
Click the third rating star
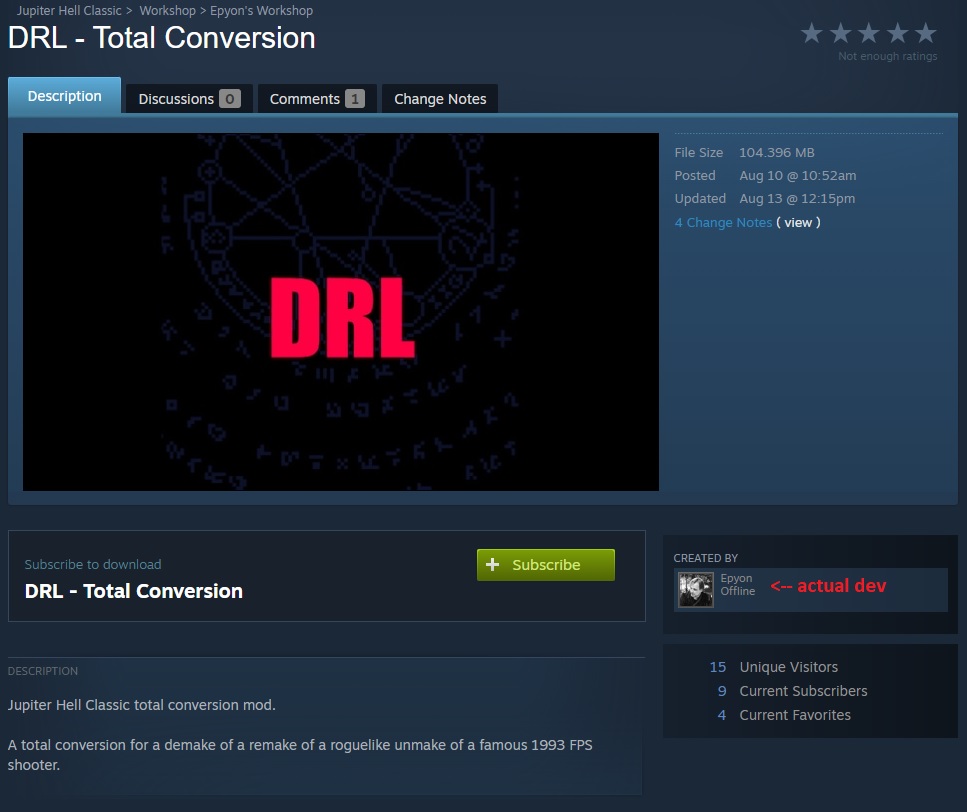[869, 33]
